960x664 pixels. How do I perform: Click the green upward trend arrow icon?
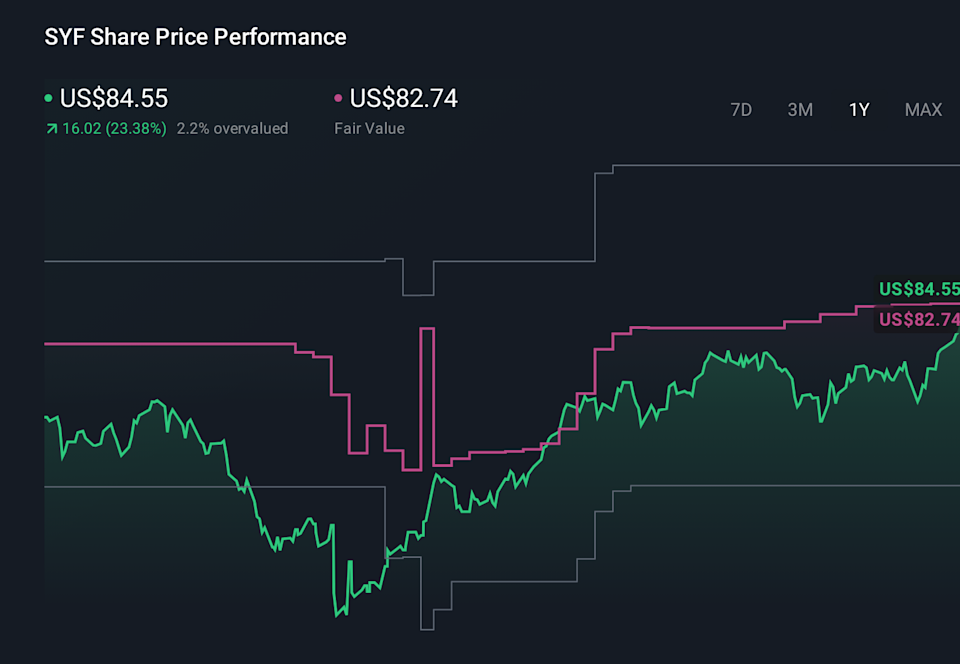pyautogui.click(x=50, y=128)
